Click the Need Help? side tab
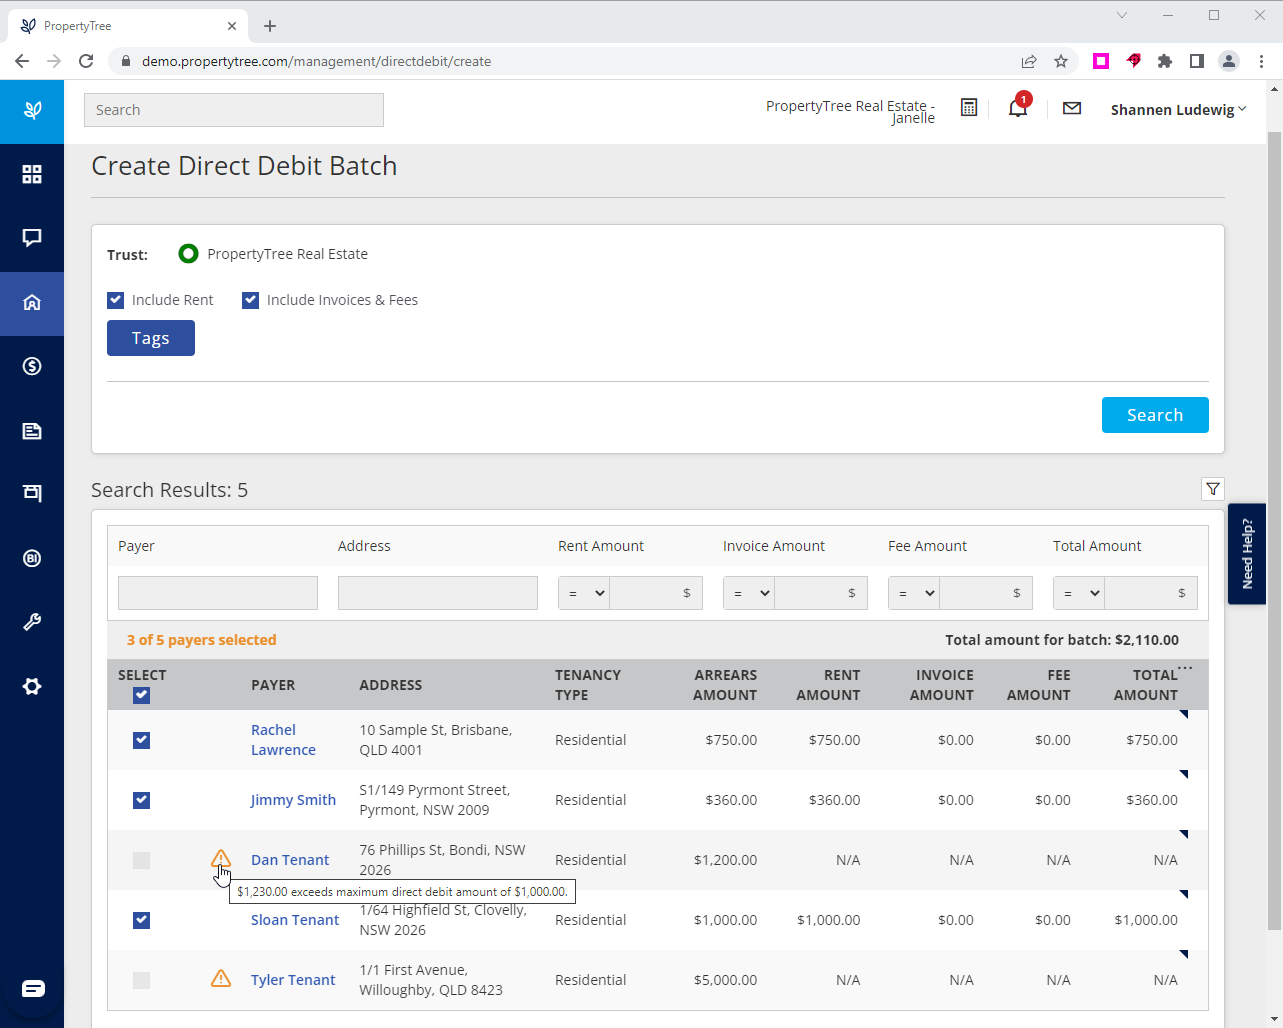The width and height of the screenshot is (1283, 1028). 1246,554
